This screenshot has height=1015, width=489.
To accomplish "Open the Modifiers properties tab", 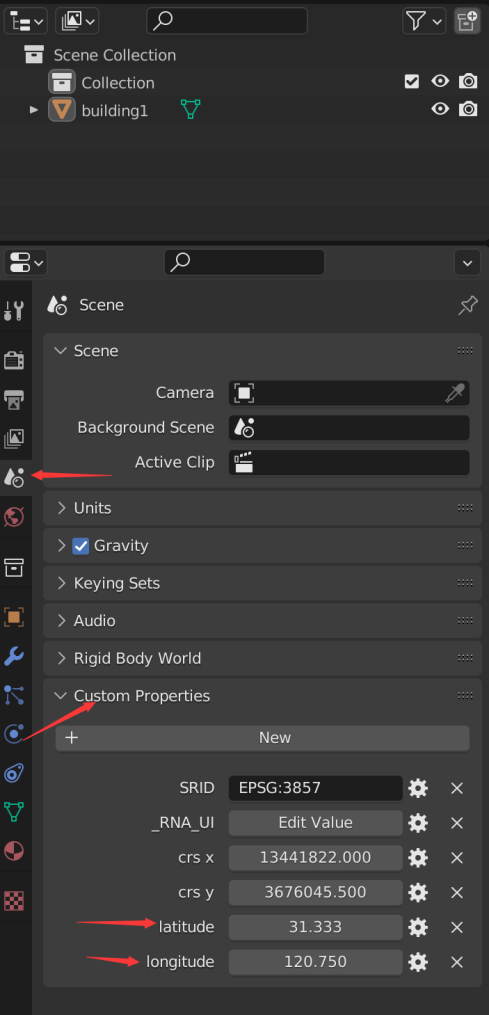I will pos(14,656).
